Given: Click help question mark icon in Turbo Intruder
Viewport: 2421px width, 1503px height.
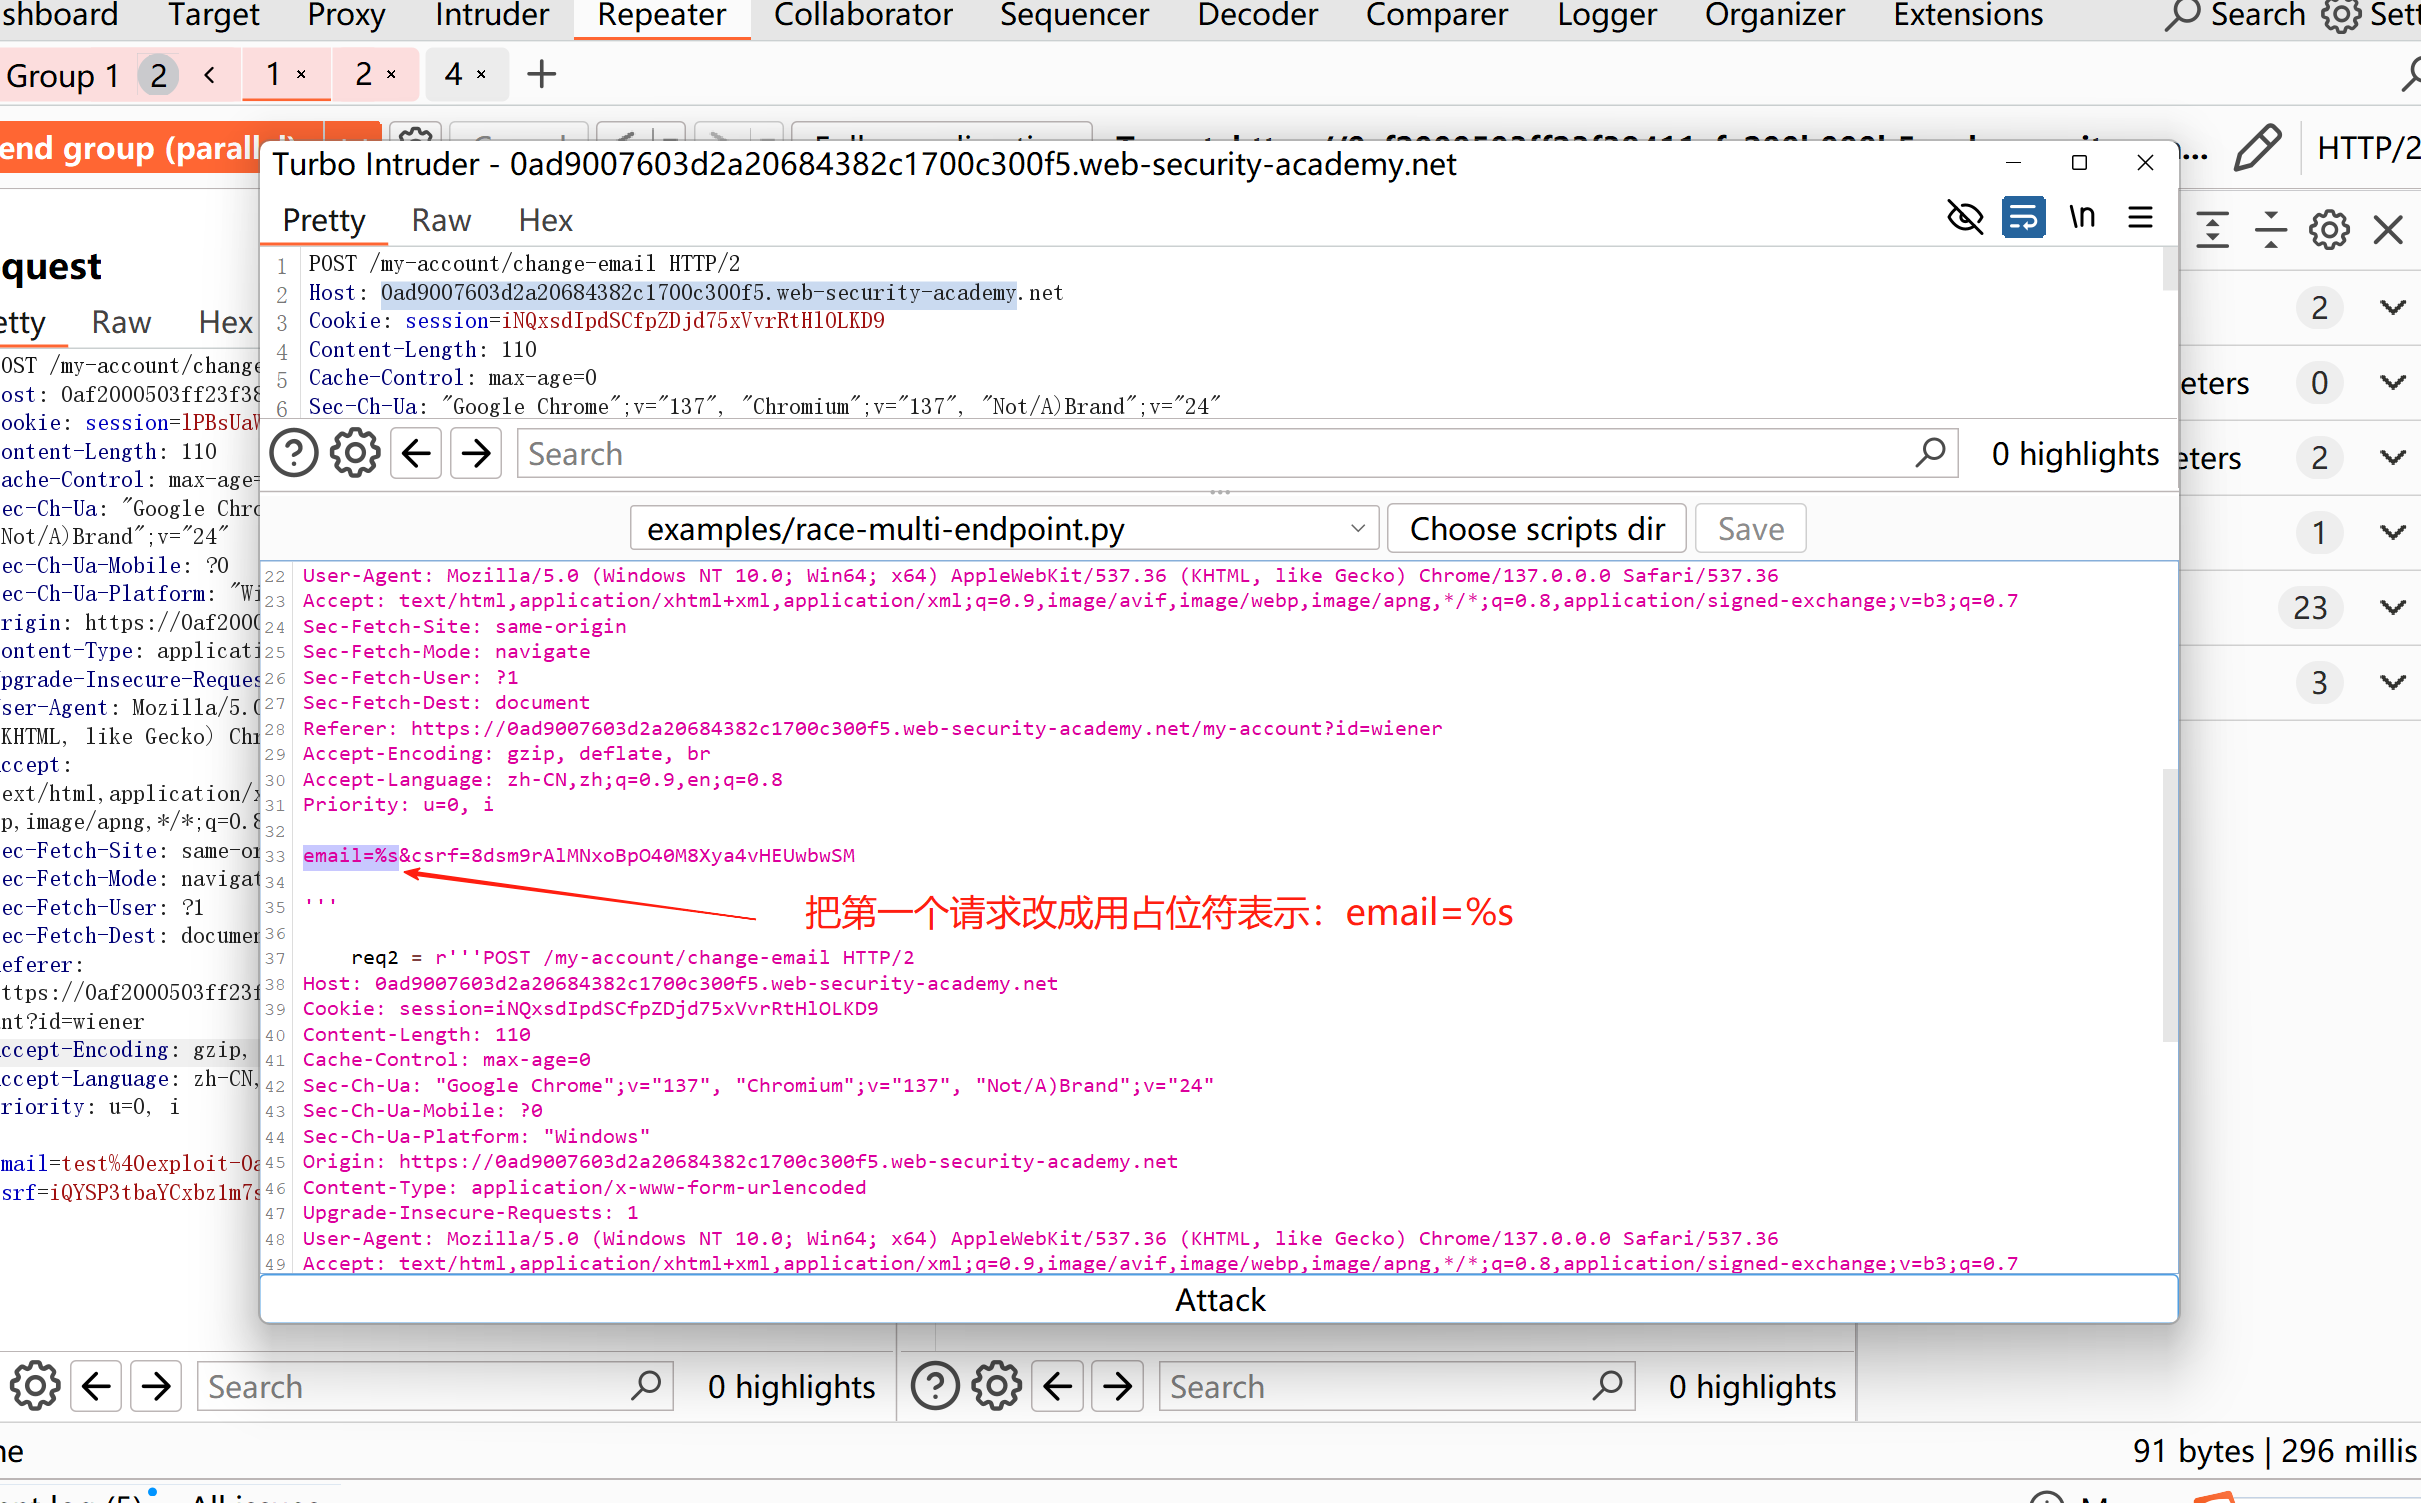Looking at the screenshot, I should click(x=294, y=454).
